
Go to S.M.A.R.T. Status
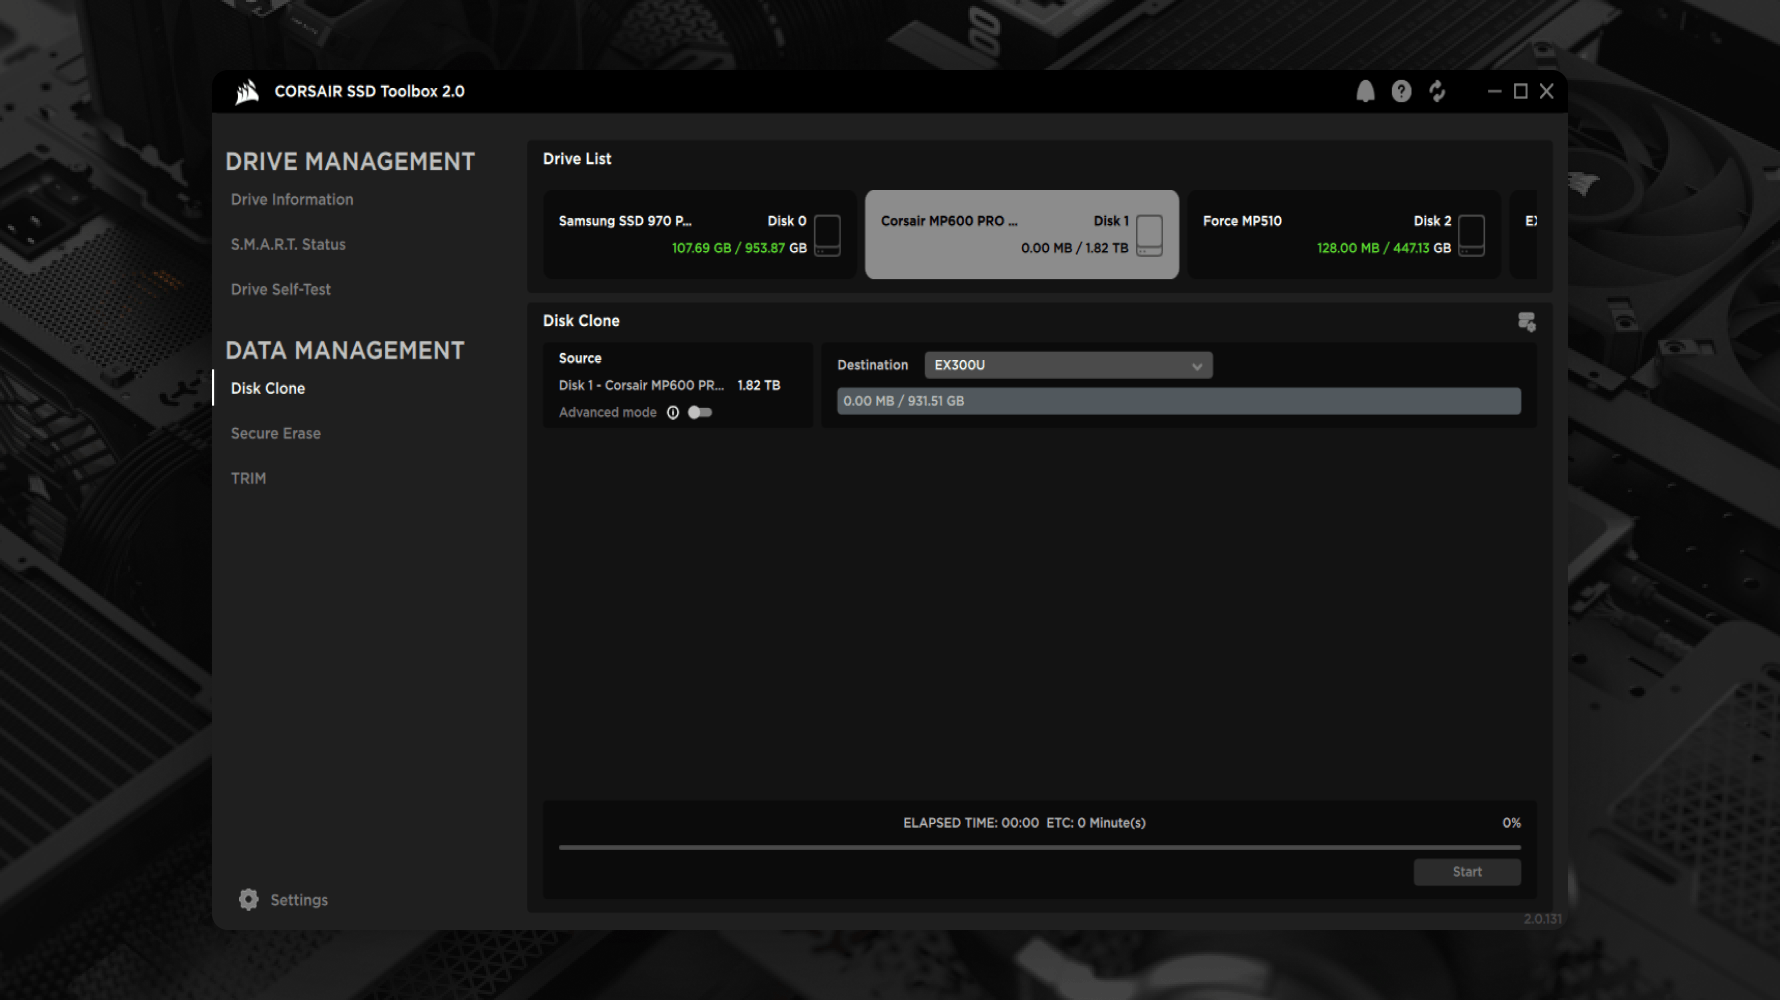pos(288,244)
